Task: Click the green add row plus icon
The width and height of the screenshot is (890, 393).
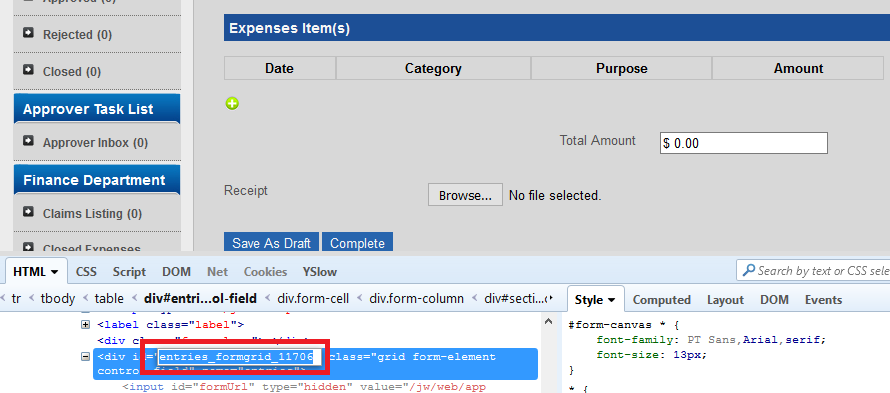Action: tap(232, 103)
